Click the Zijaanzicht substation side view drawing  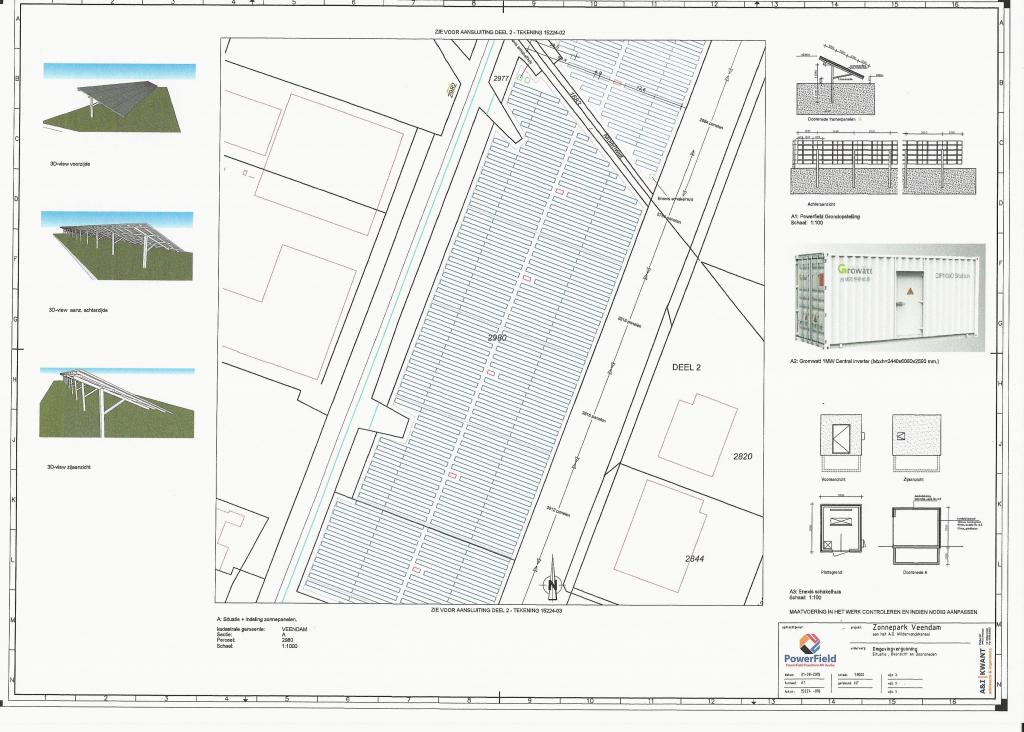[x=915, y=442]
